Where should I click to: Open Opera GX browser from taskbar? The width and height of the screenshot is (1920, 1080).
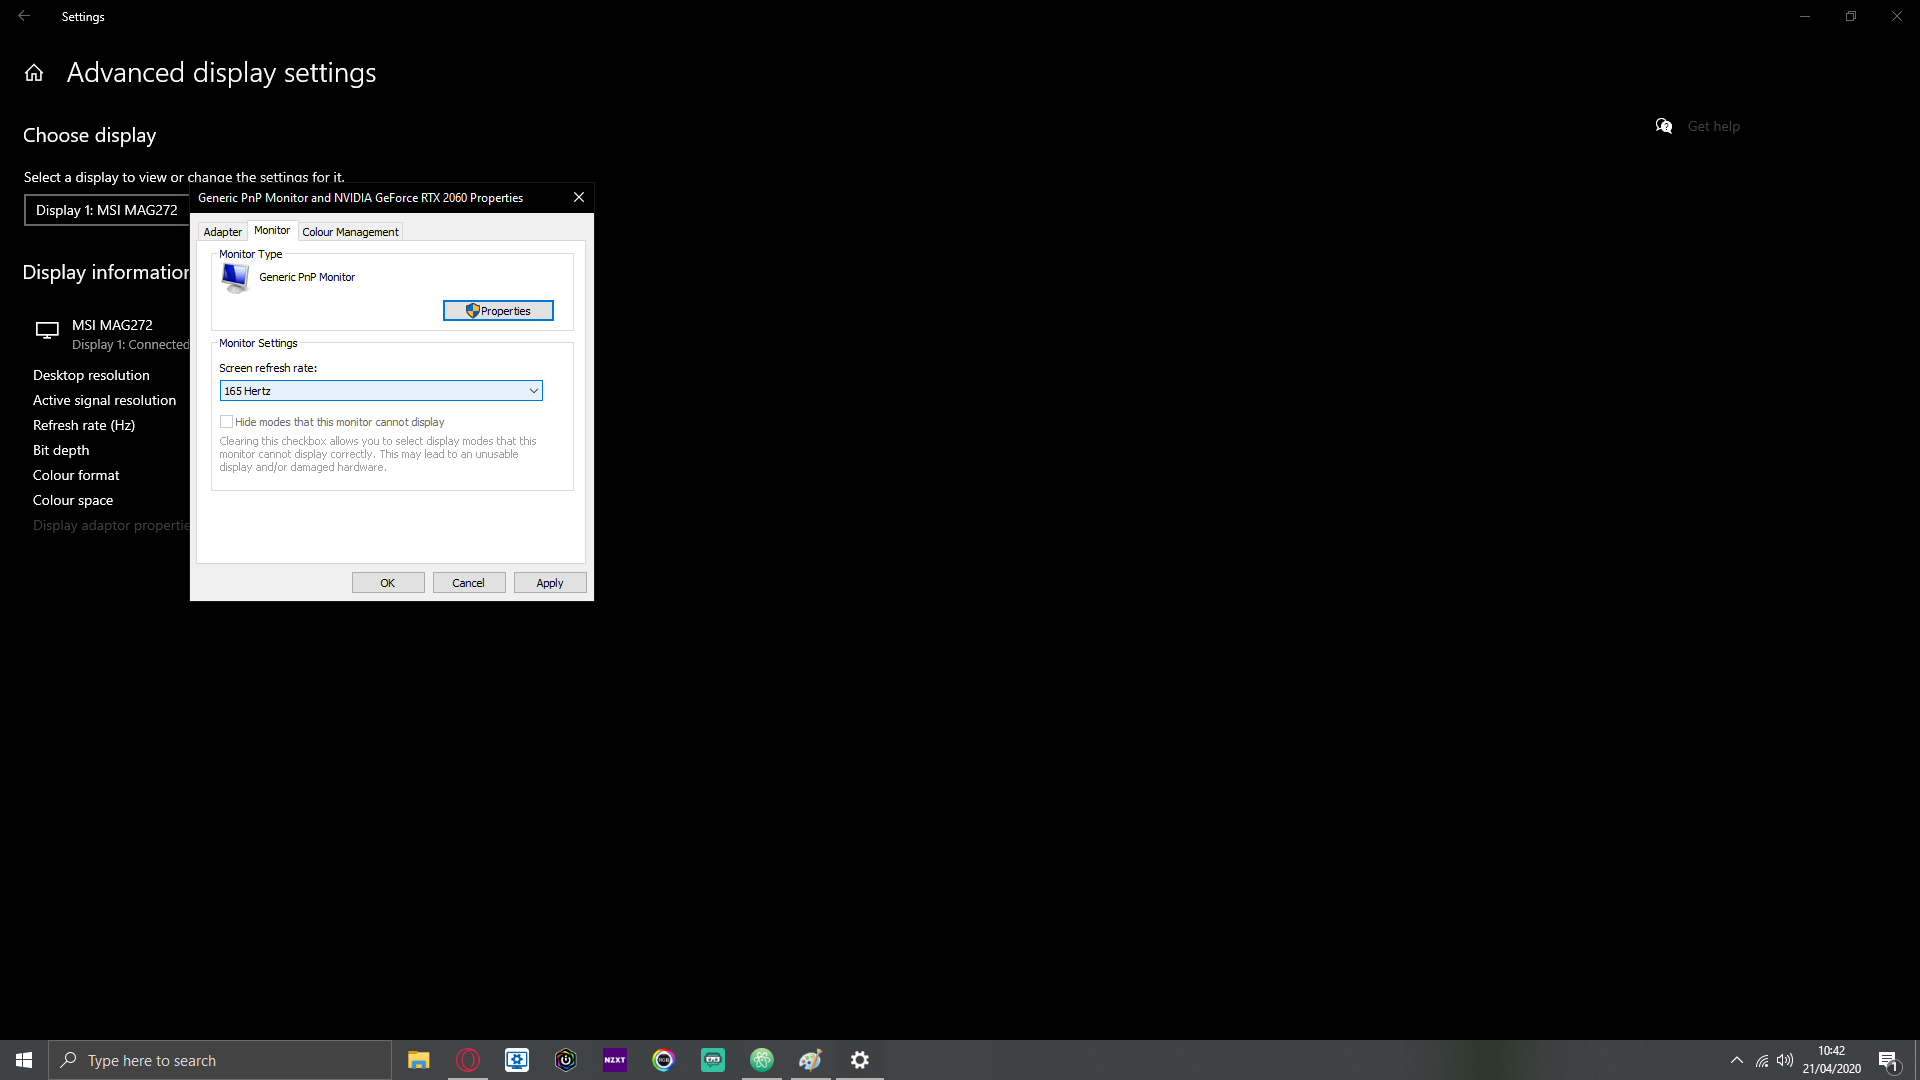click(x=468, y=1060)
